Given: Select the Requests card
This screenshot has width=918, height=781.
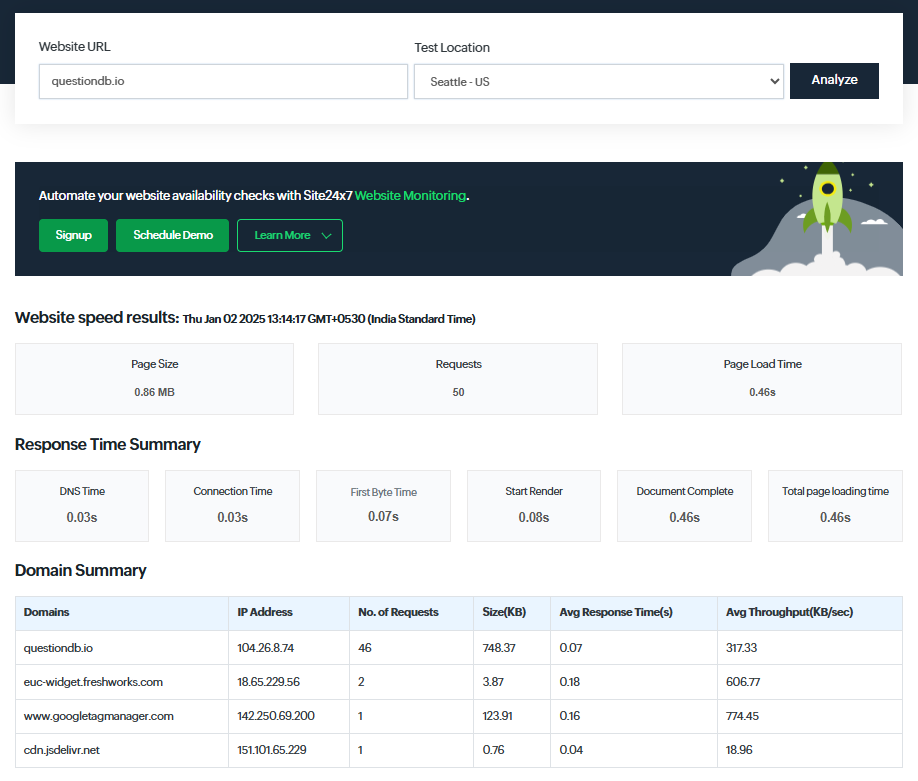Looking at the screenshot, I should coord(458,379).
